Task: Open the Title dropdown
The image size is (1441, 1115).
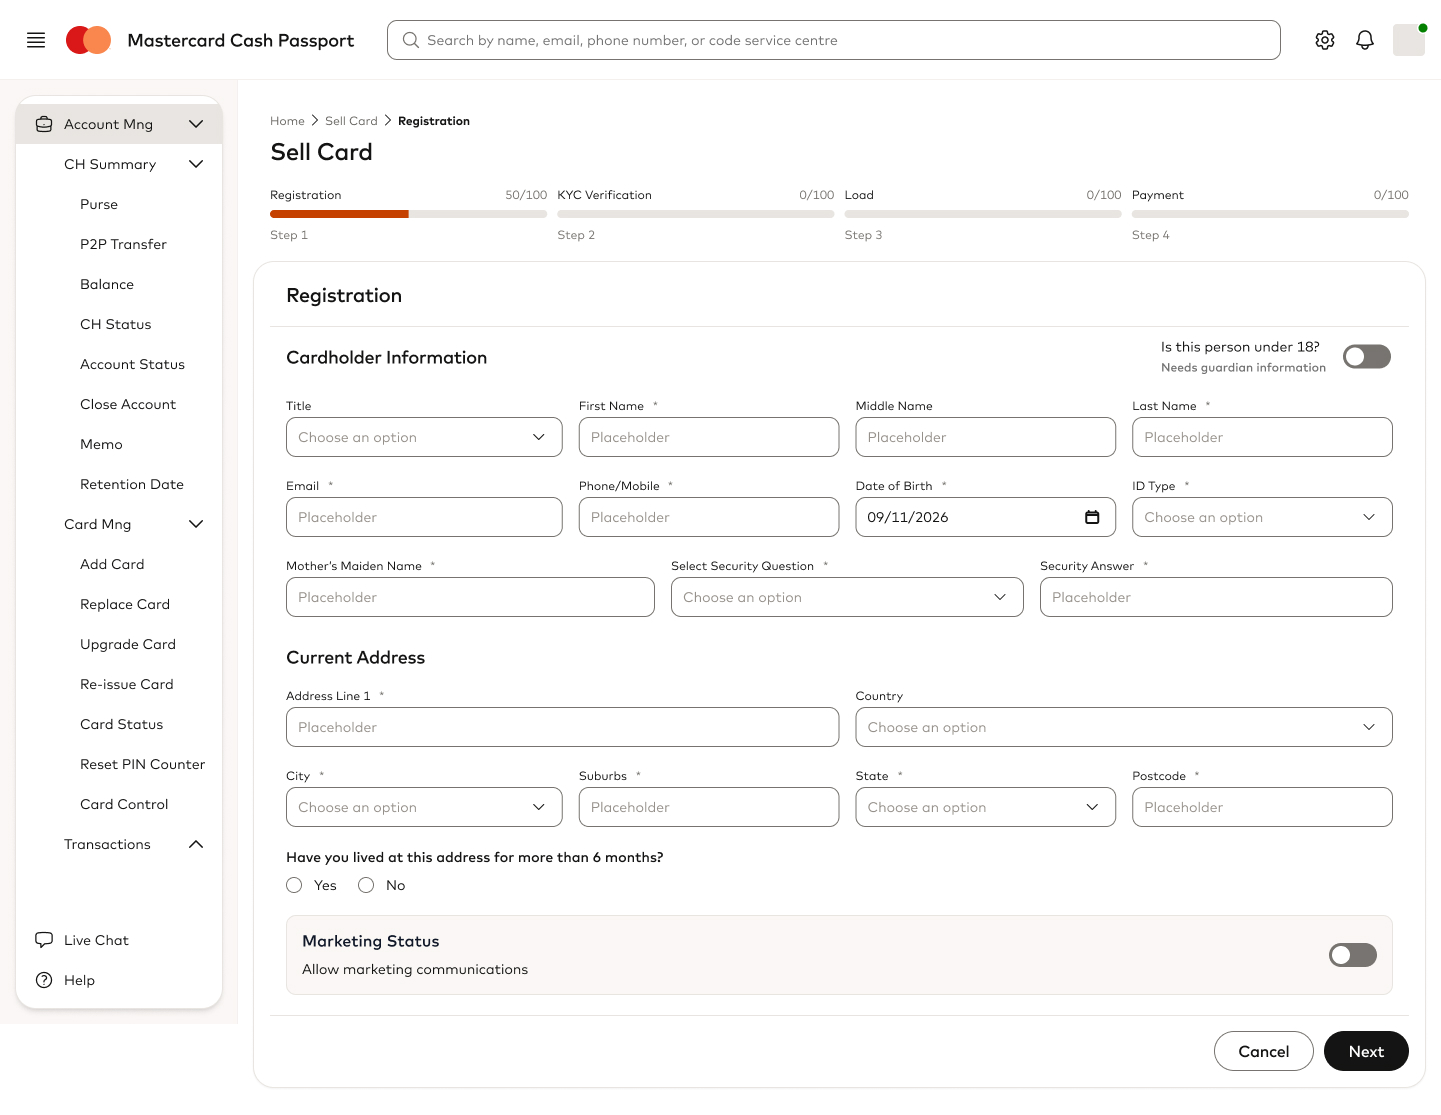Action: coord(424,437)
